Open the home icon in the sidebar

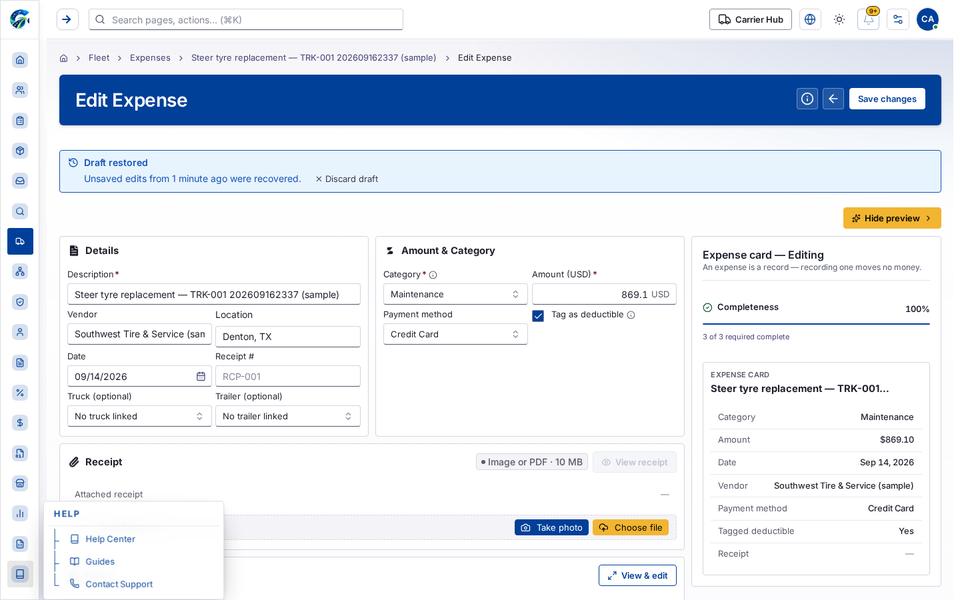pyautogui.click(x=20, y=60)
